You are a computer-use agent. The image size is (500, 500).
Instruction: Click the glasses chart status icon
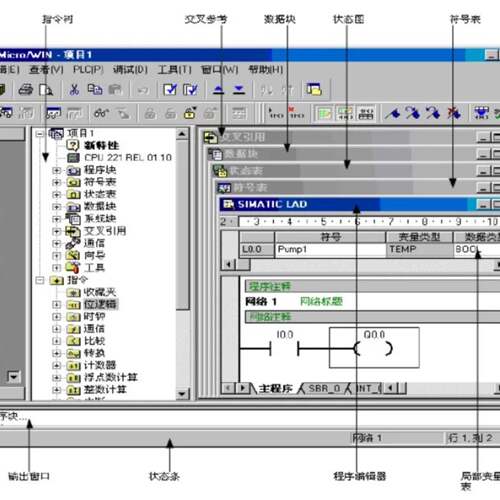[101, 113]
